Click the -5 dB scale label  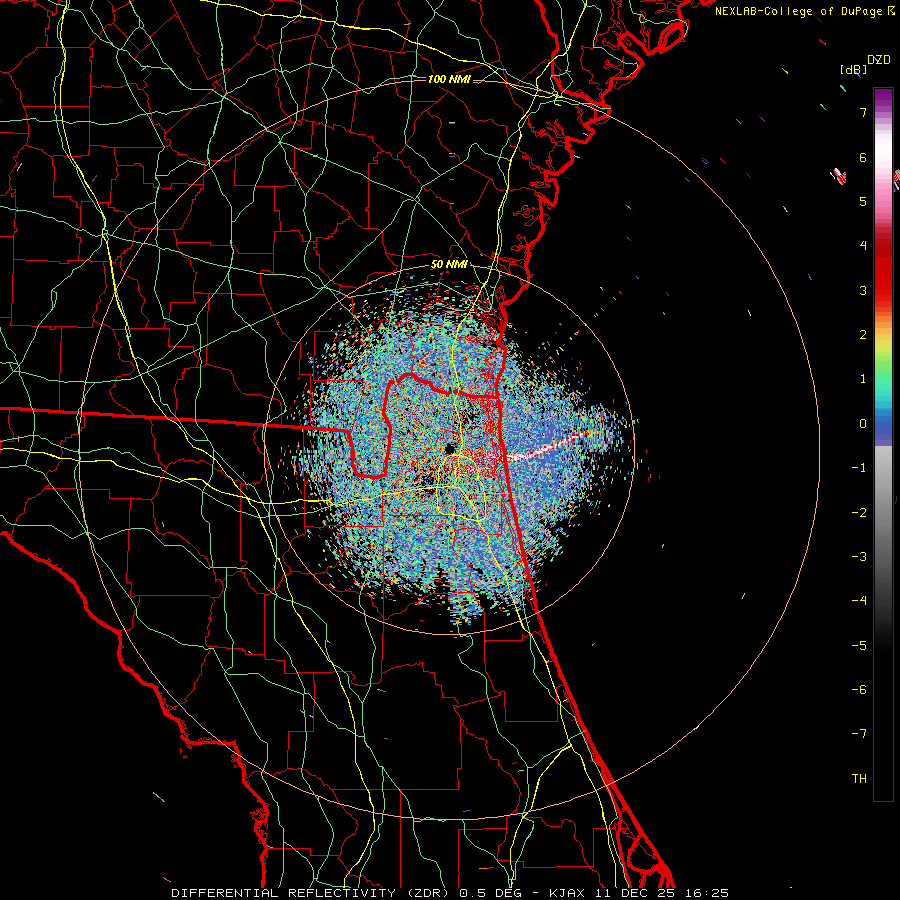859,646
